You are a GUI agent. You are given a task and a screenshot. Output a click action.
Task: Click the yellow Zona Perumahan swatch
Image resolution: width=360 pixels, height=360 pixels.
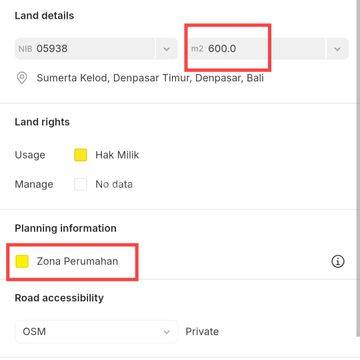coord(22,261)
